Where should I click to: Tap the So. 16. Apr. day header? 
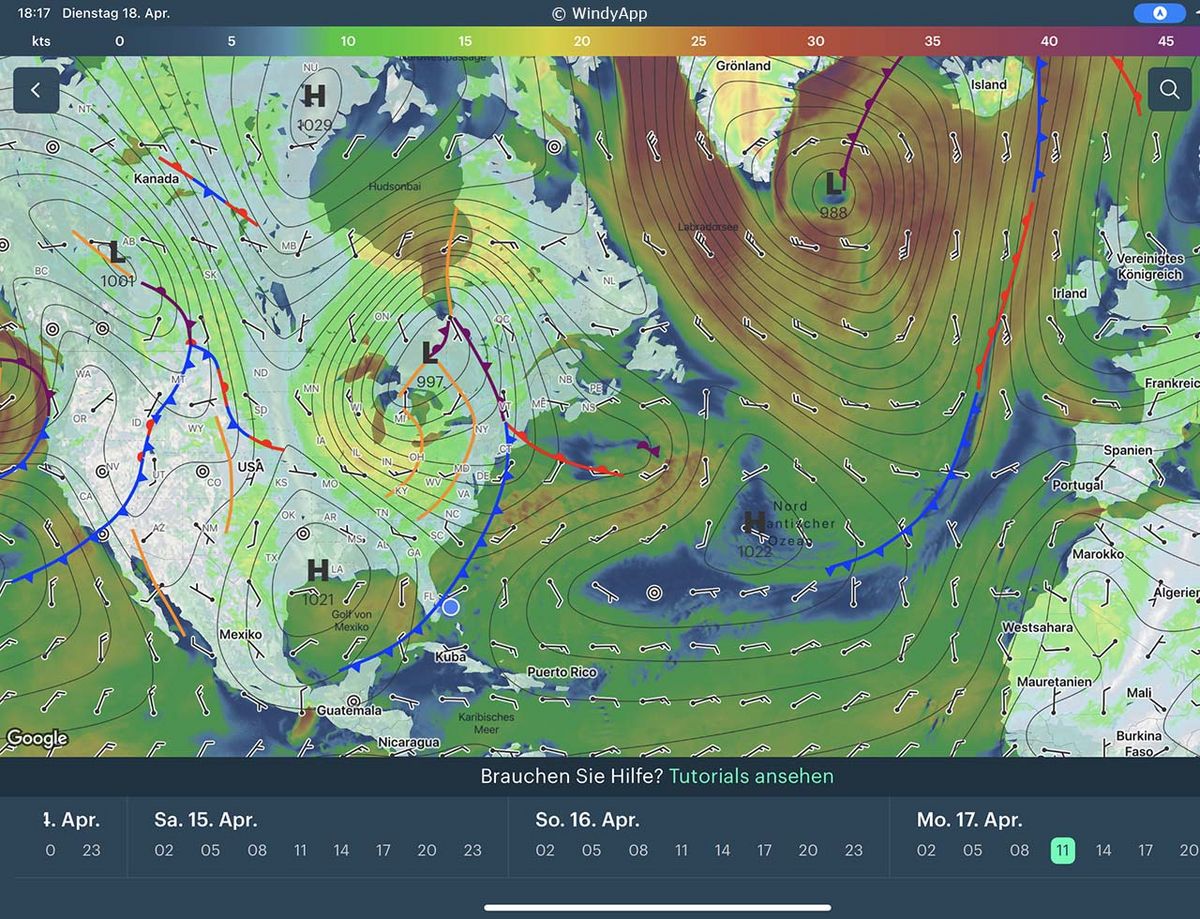[x=588, y=820]
